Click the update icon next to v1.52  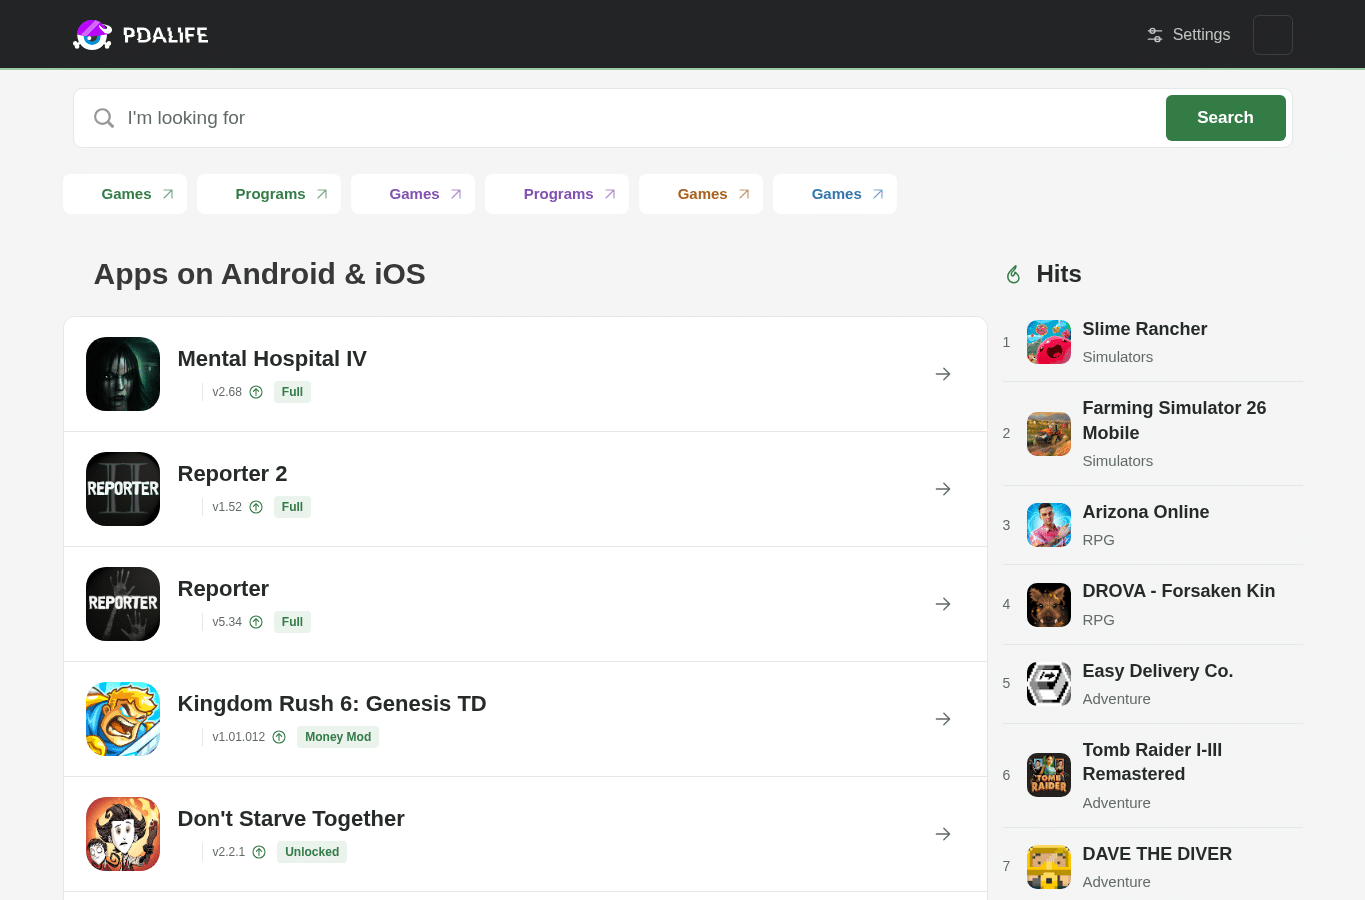[x=256, y=507]
